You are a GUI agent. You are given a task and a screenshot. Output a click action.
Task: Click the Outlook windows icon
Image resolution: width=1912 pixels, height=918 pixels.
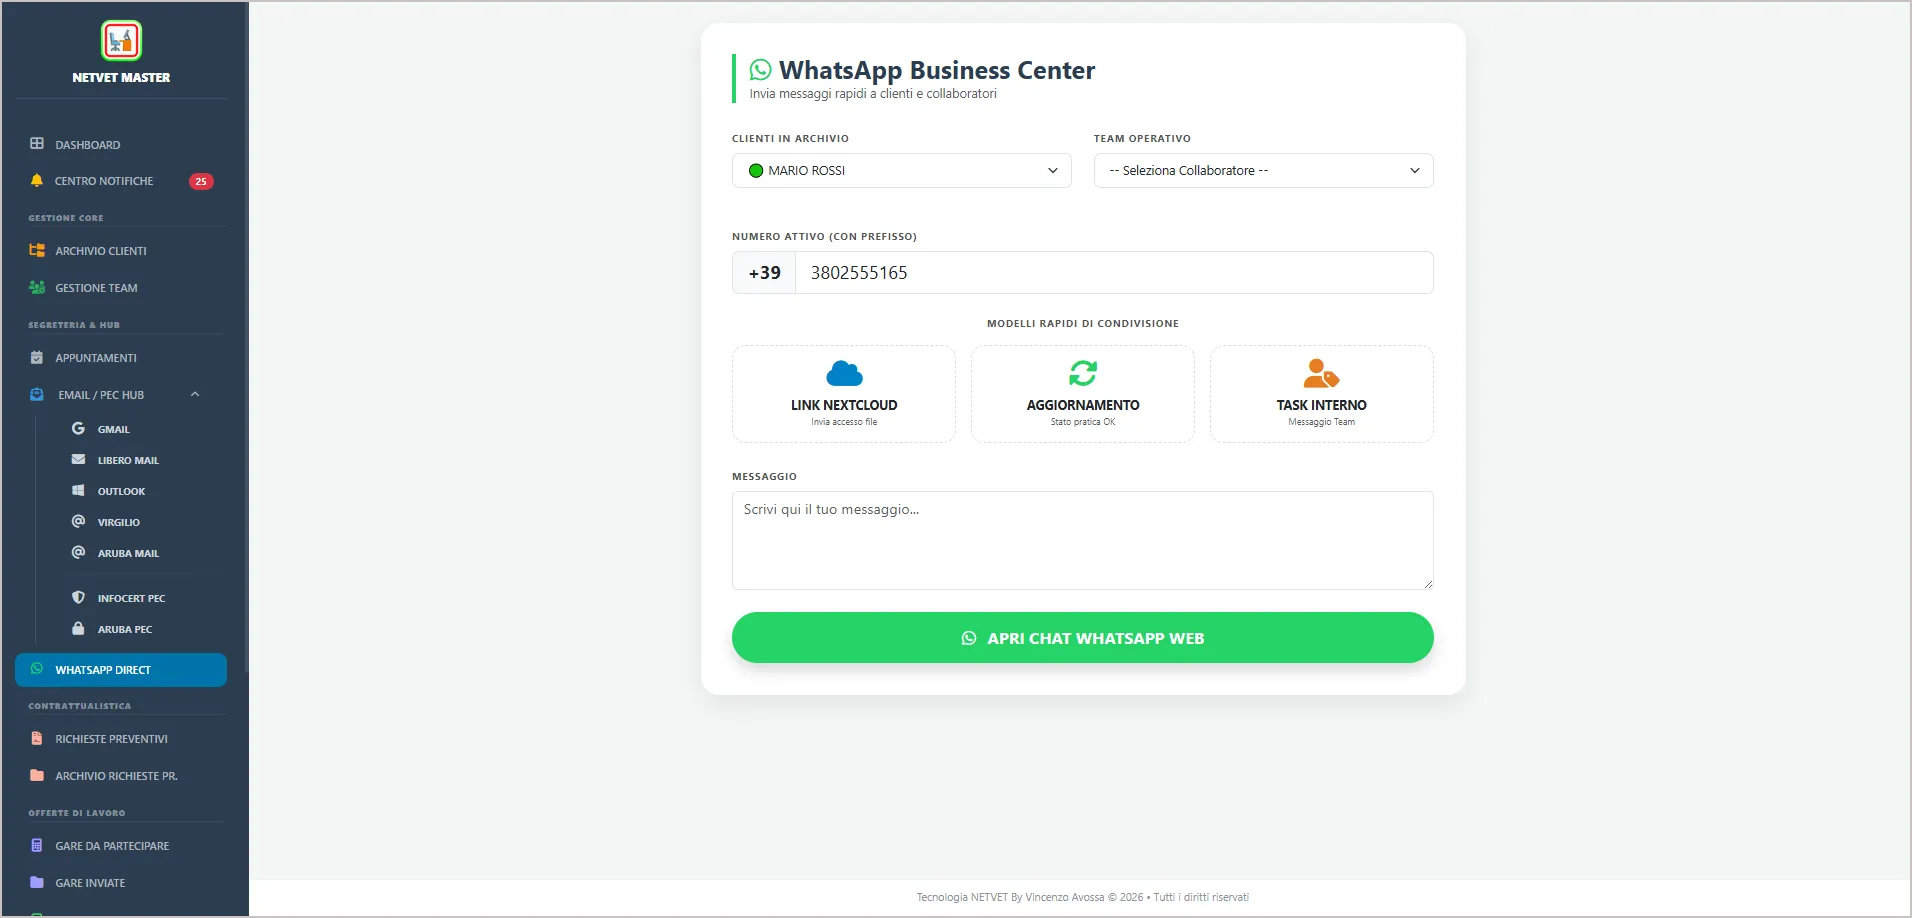click(78, 490)
